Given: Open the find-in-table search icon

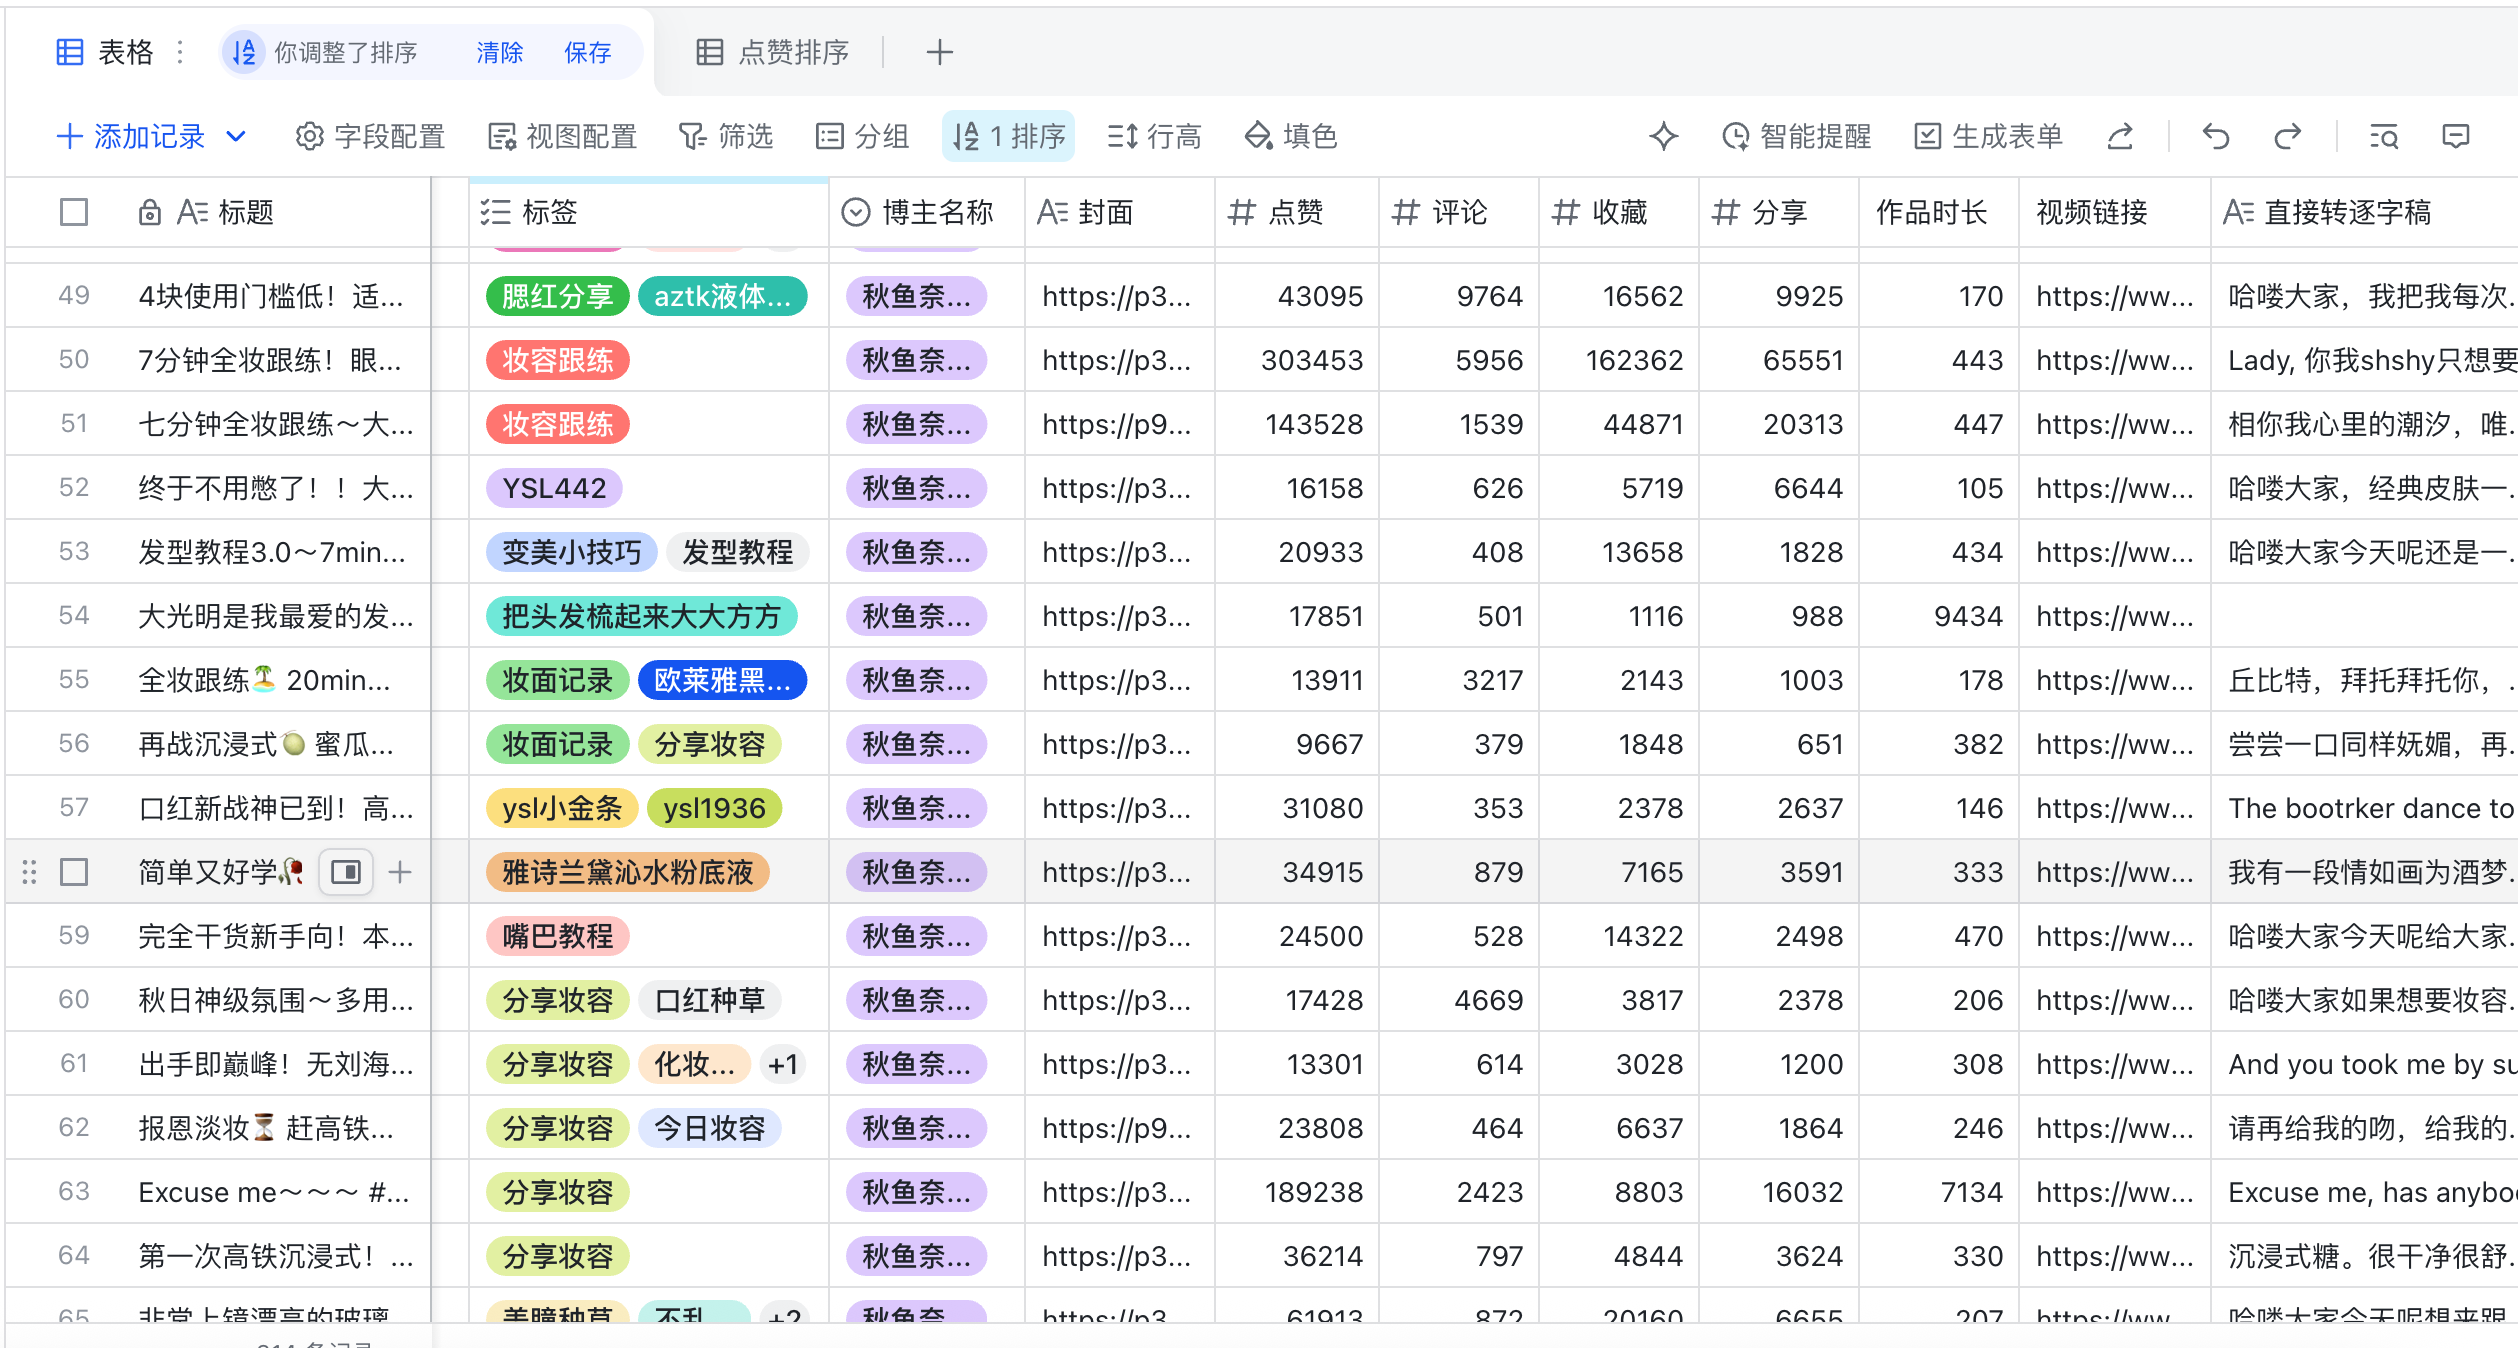Looking at the screenshot, I should click(x=2384, y=136).
